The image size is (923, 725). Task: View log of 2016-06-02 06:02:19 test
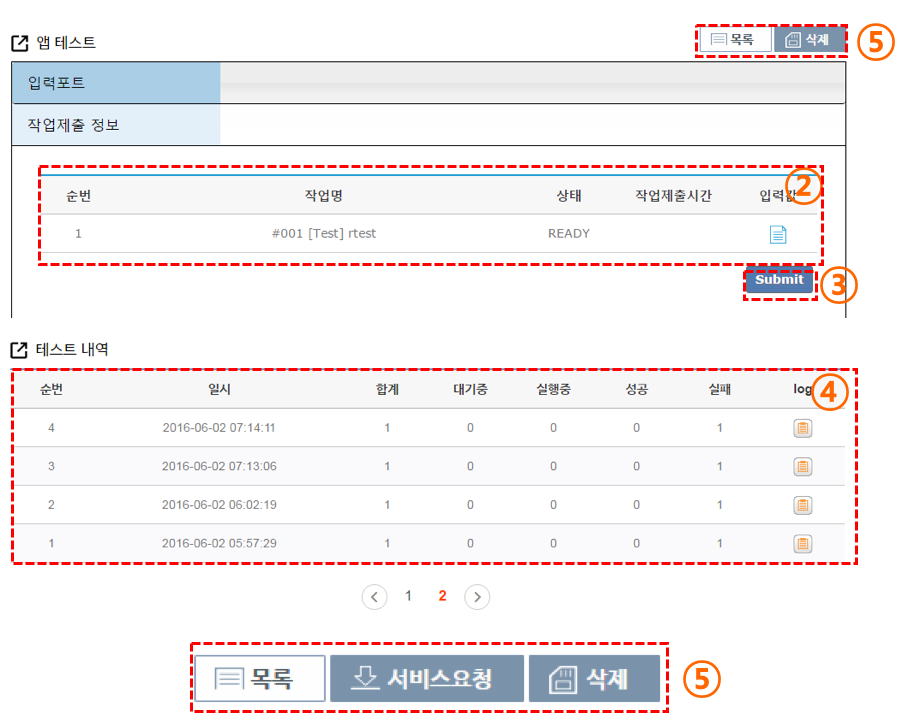point(802,505)
